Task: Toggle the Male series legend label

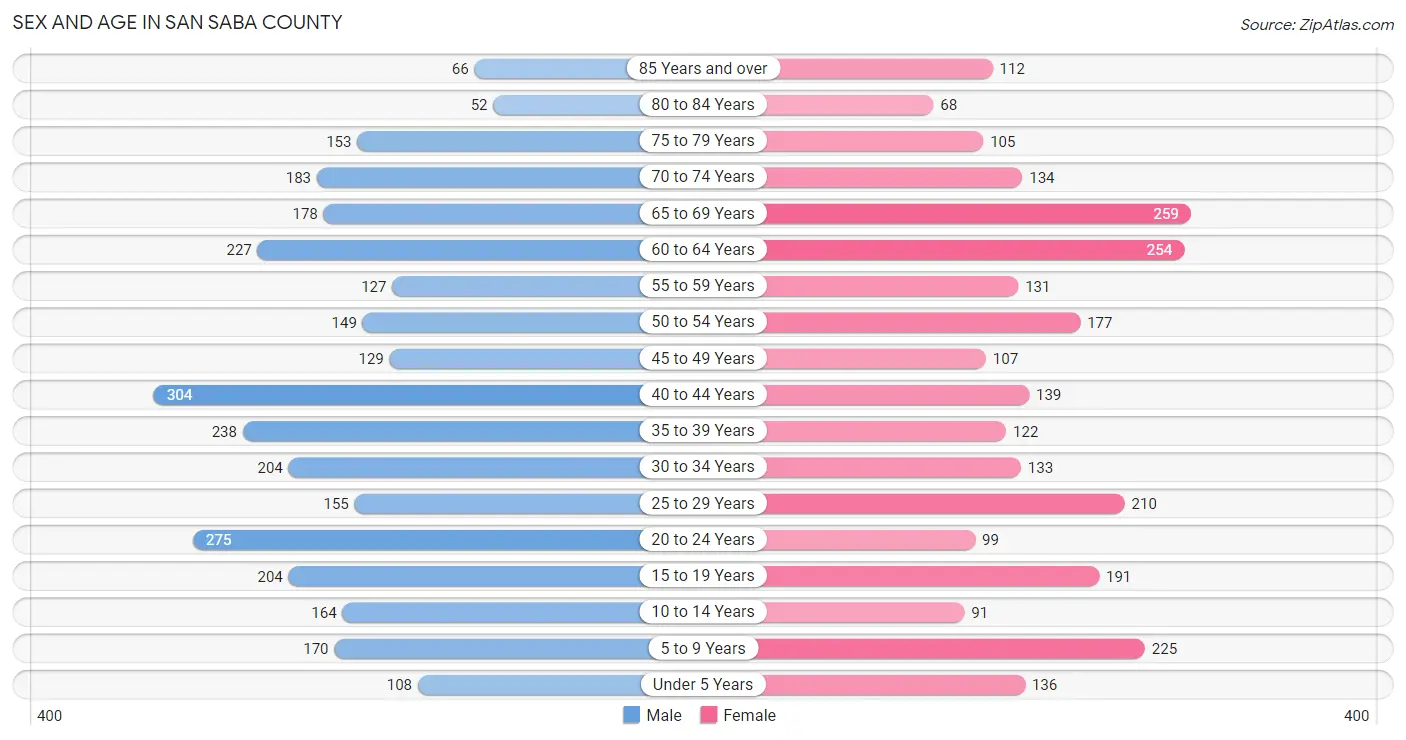Action: pos(664,715)
